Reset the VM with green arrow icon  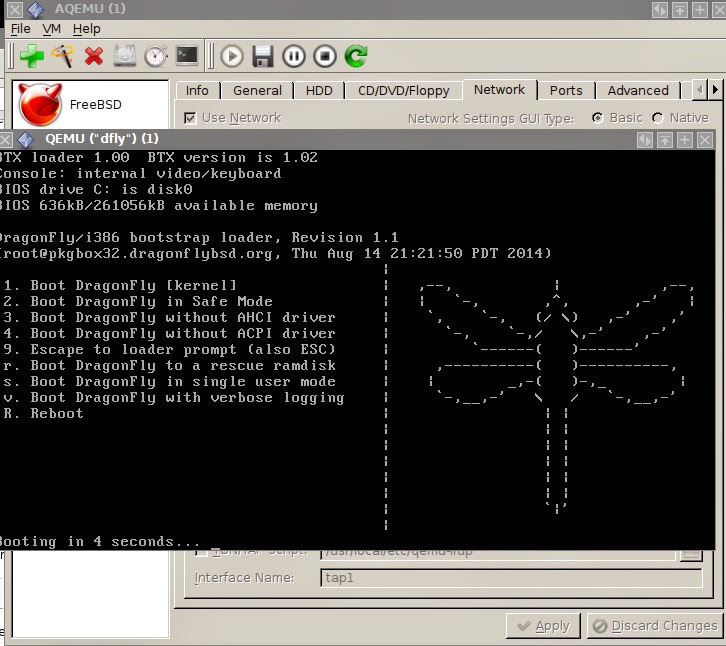[356, 56]
